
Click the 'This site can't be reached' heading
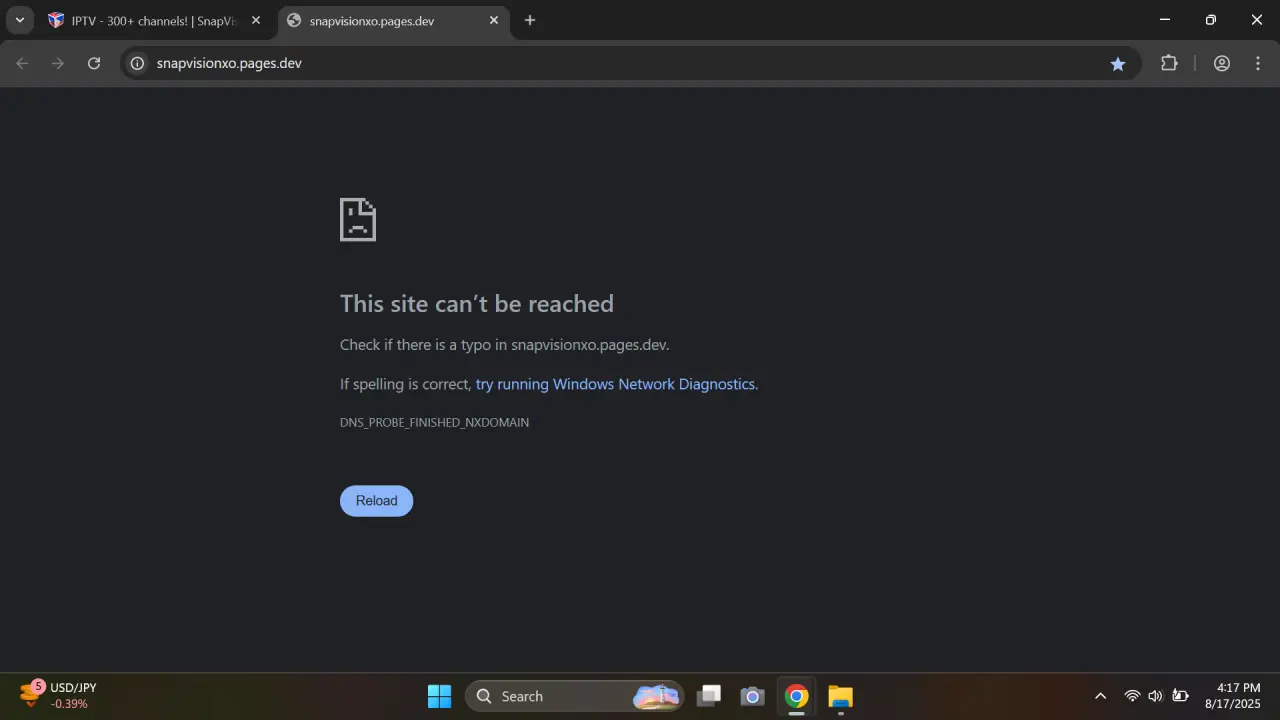point(477,304)
